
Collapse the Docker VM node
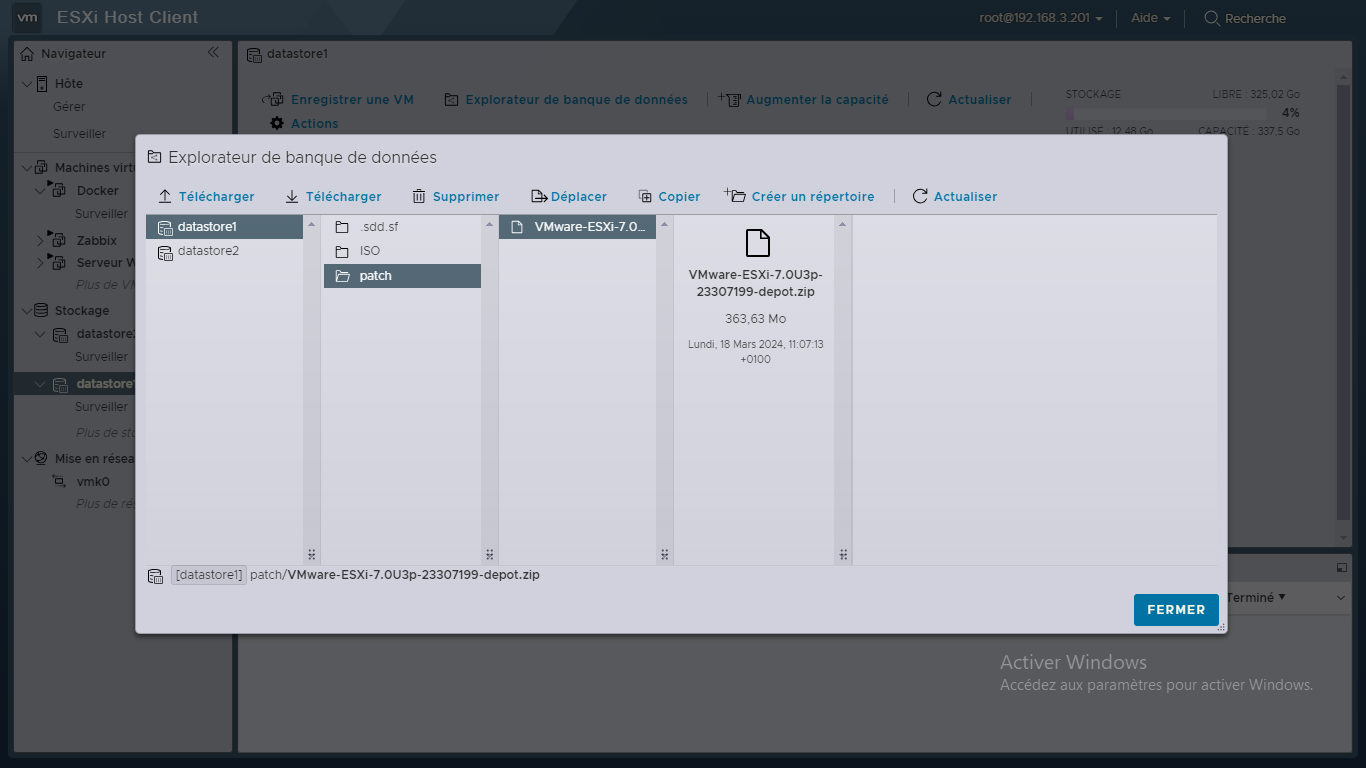(41, 189)
